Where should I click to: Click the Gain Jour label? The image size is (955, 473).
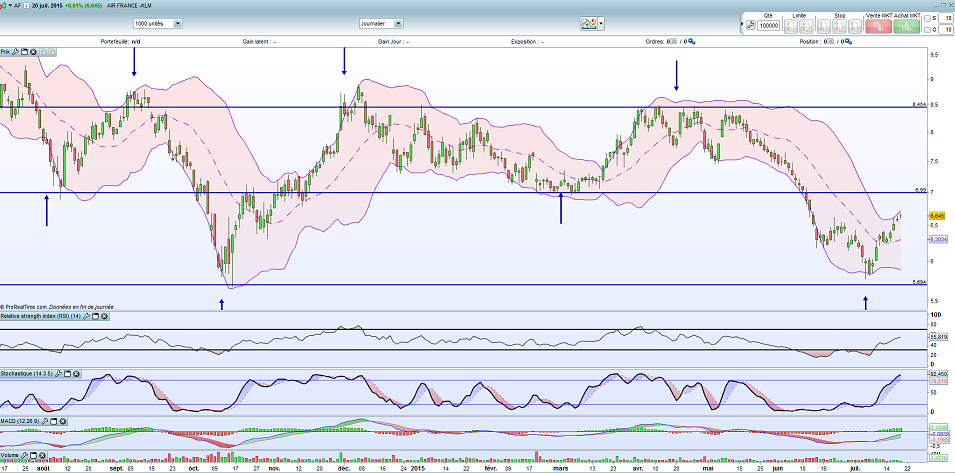click(x=393, y=41)
